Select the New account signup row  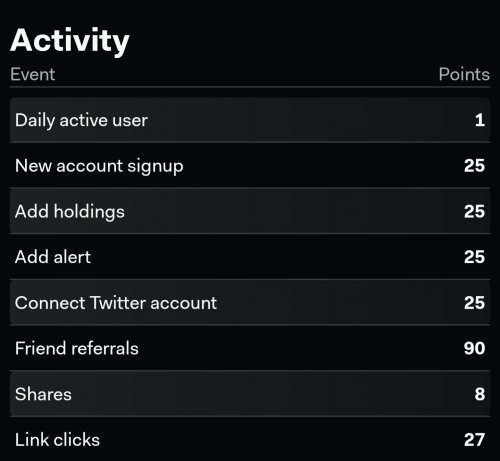point(250,166)
